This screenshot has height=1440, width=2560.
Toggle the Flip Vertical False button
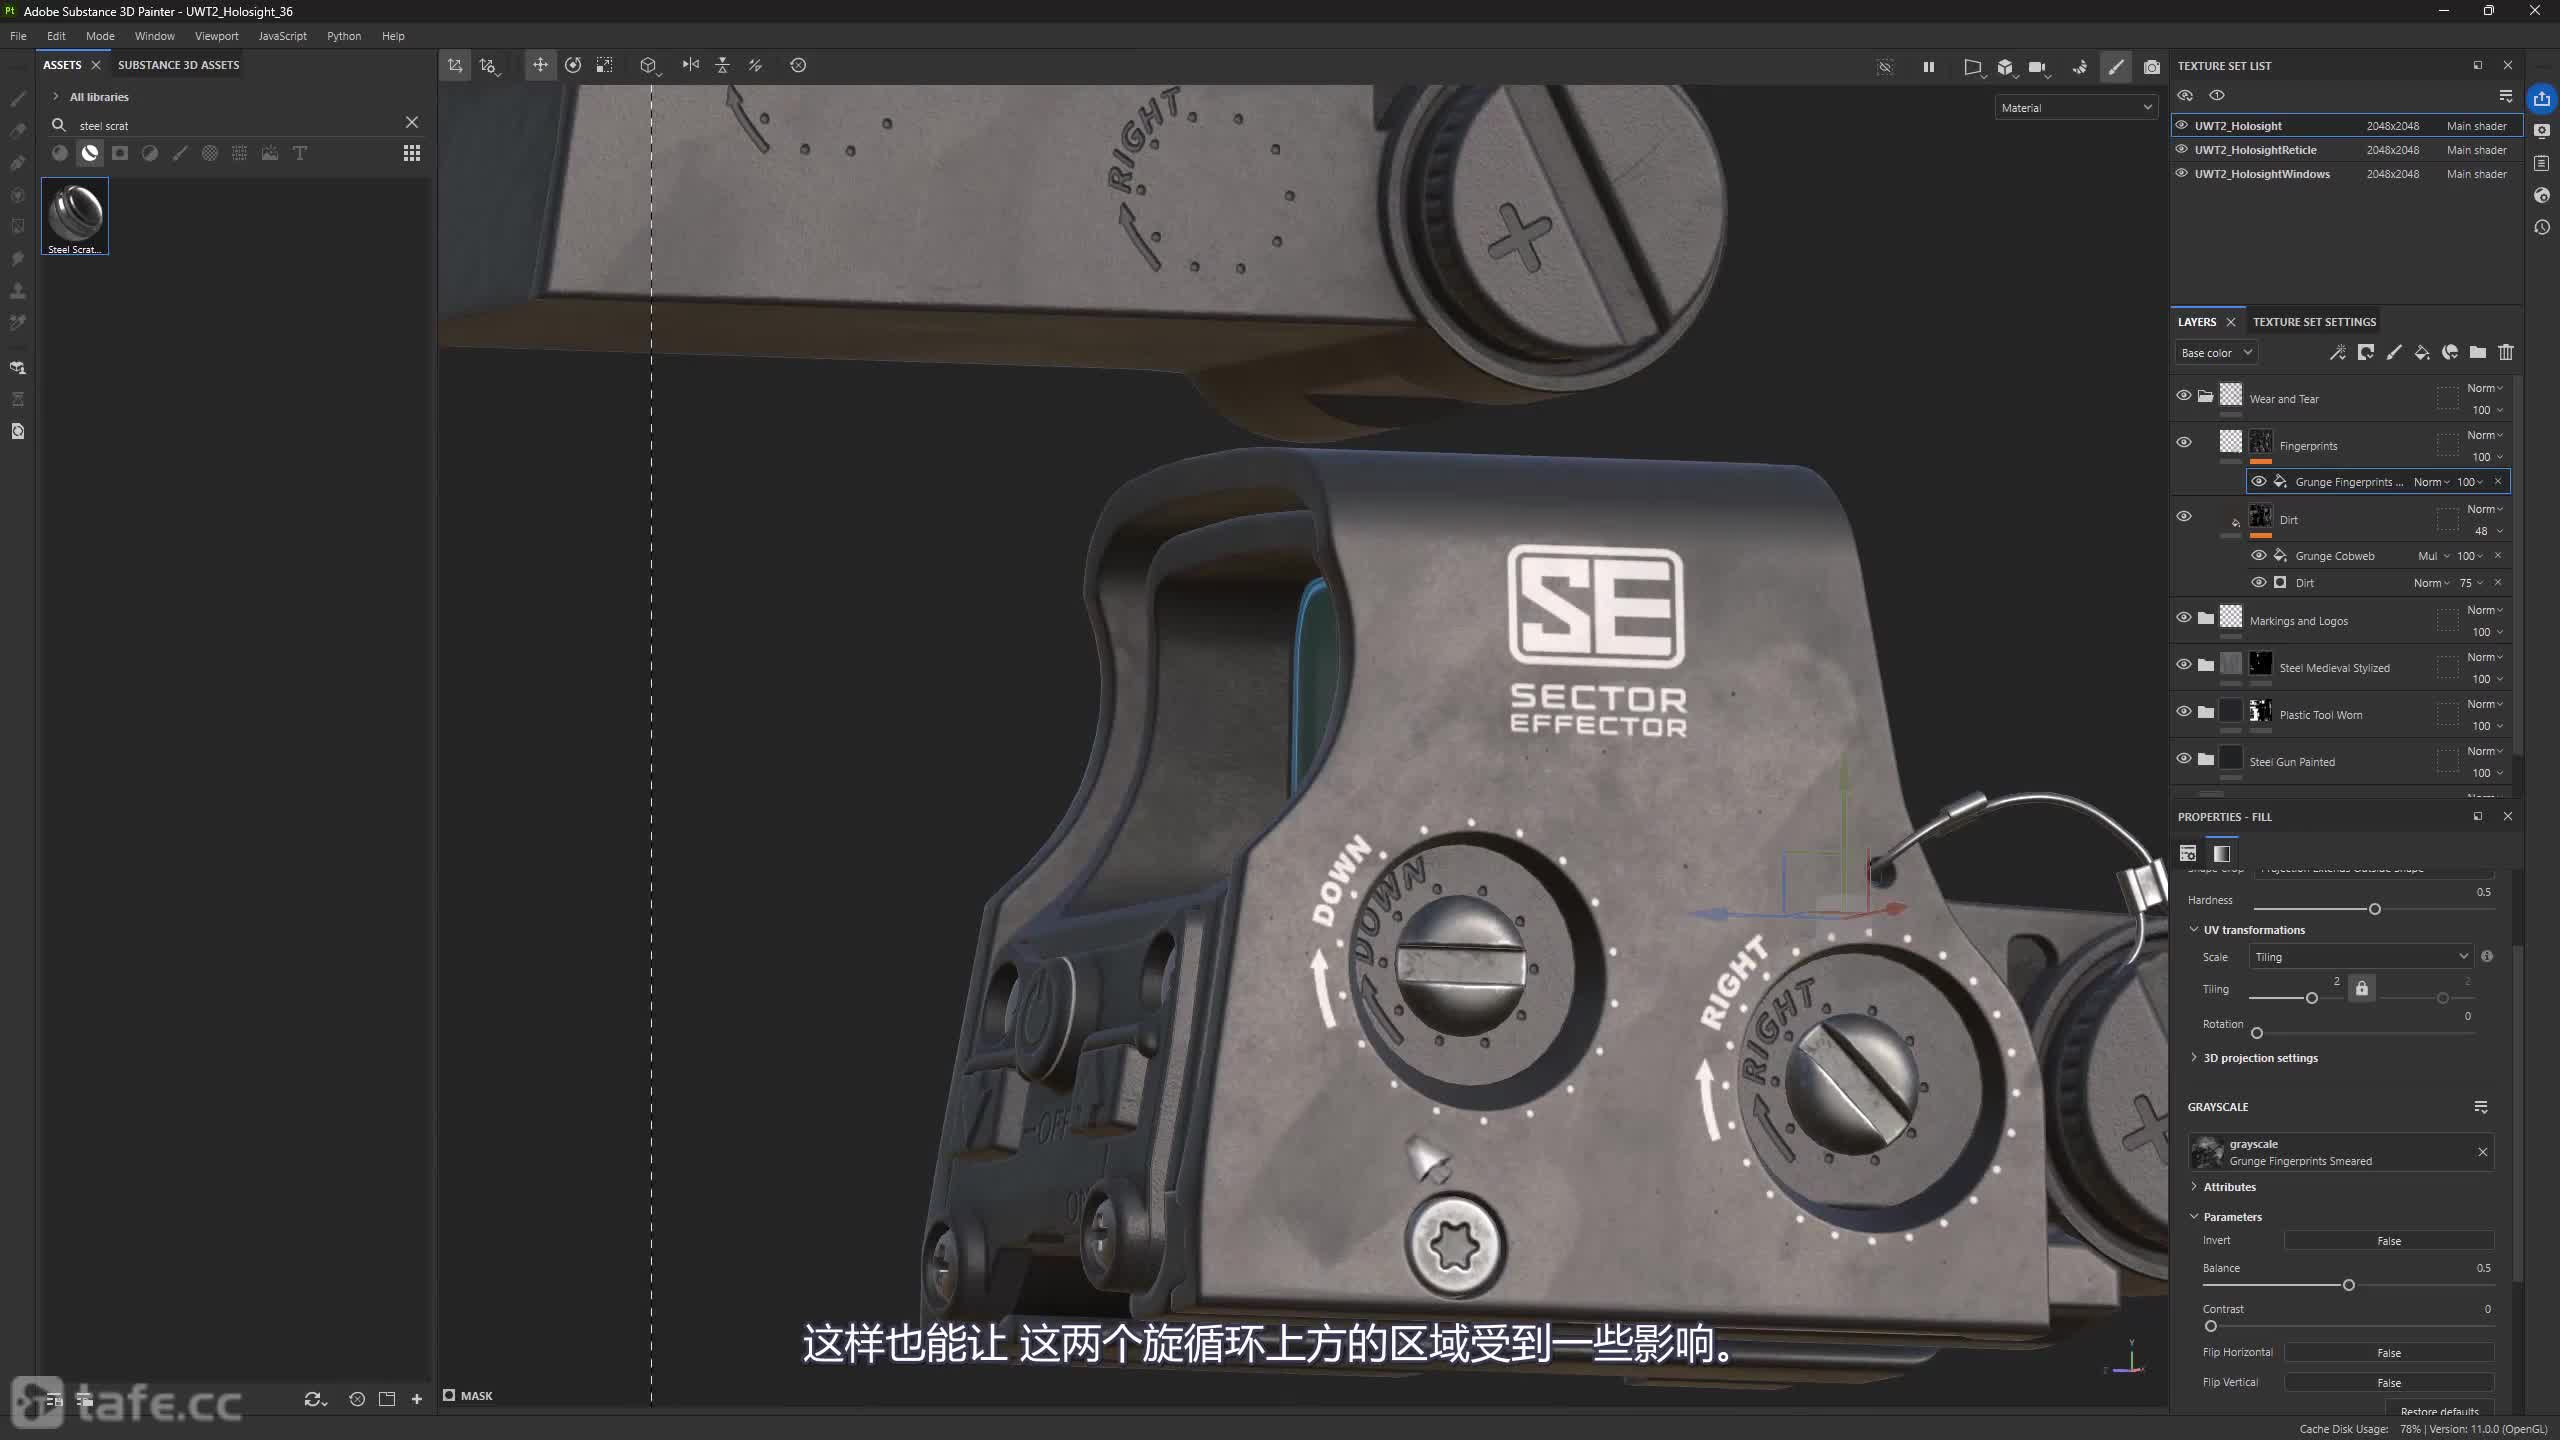pyautogui.click(x=2389, y=1383)
